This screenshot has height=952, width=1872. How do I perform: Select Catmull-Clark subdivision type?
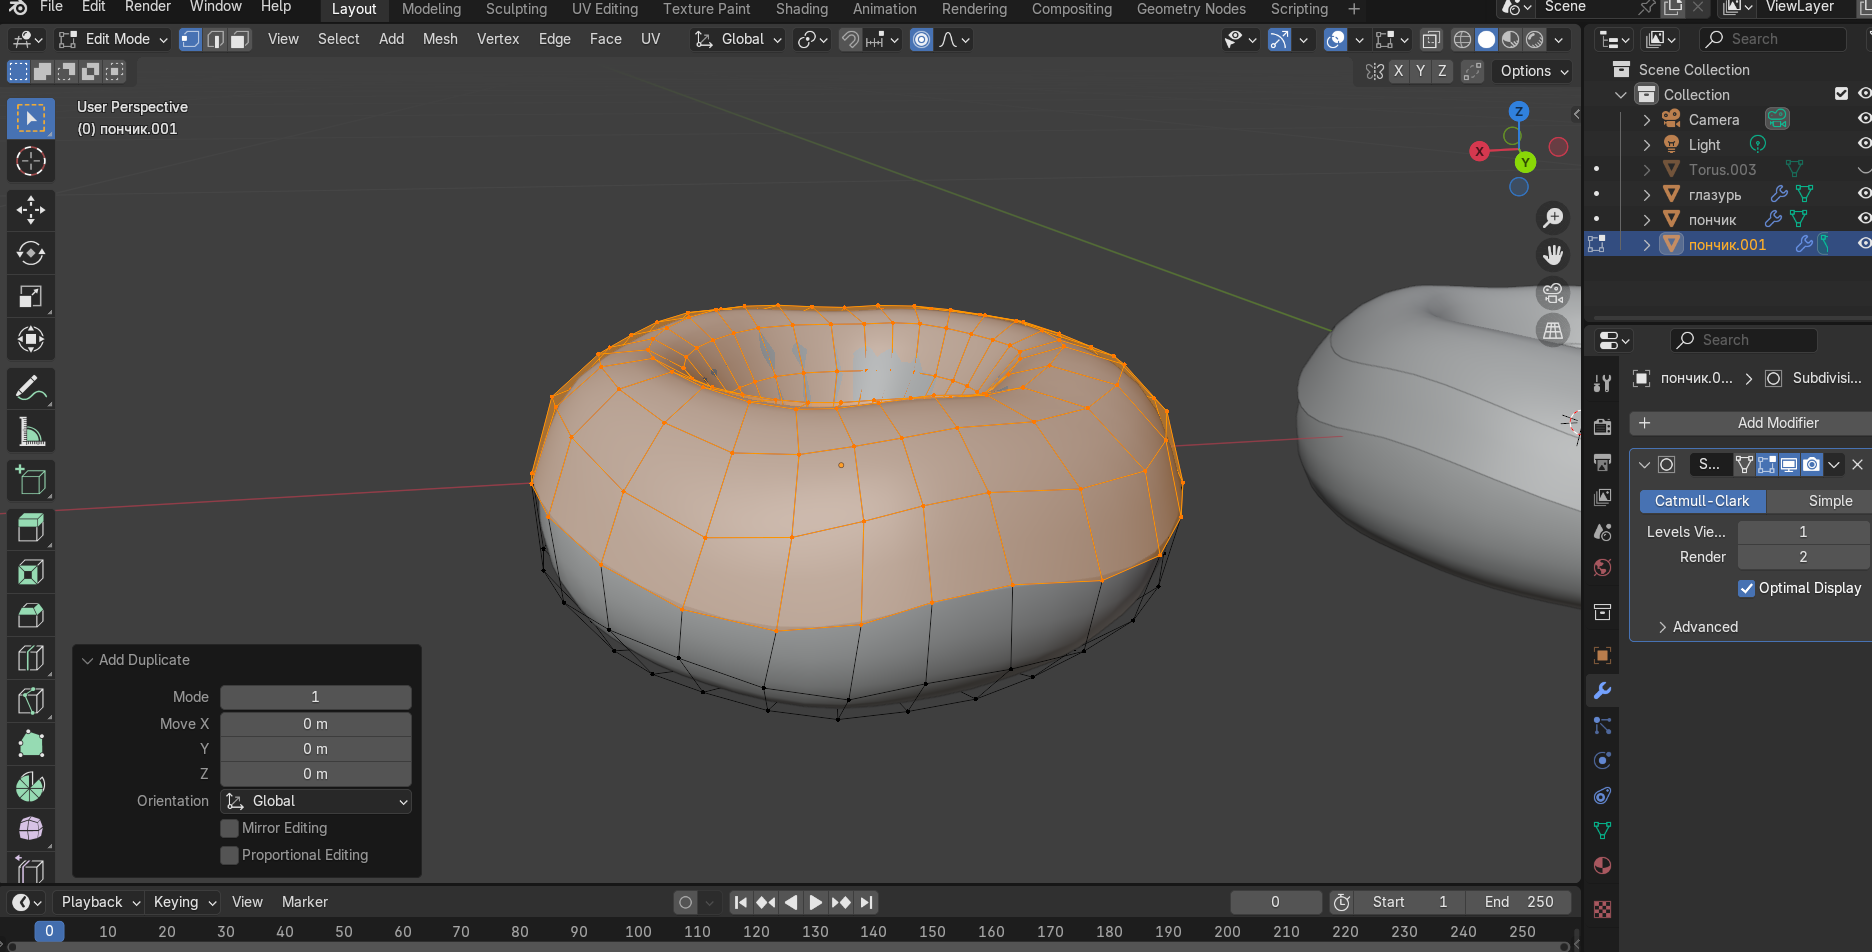(1702, 501)
